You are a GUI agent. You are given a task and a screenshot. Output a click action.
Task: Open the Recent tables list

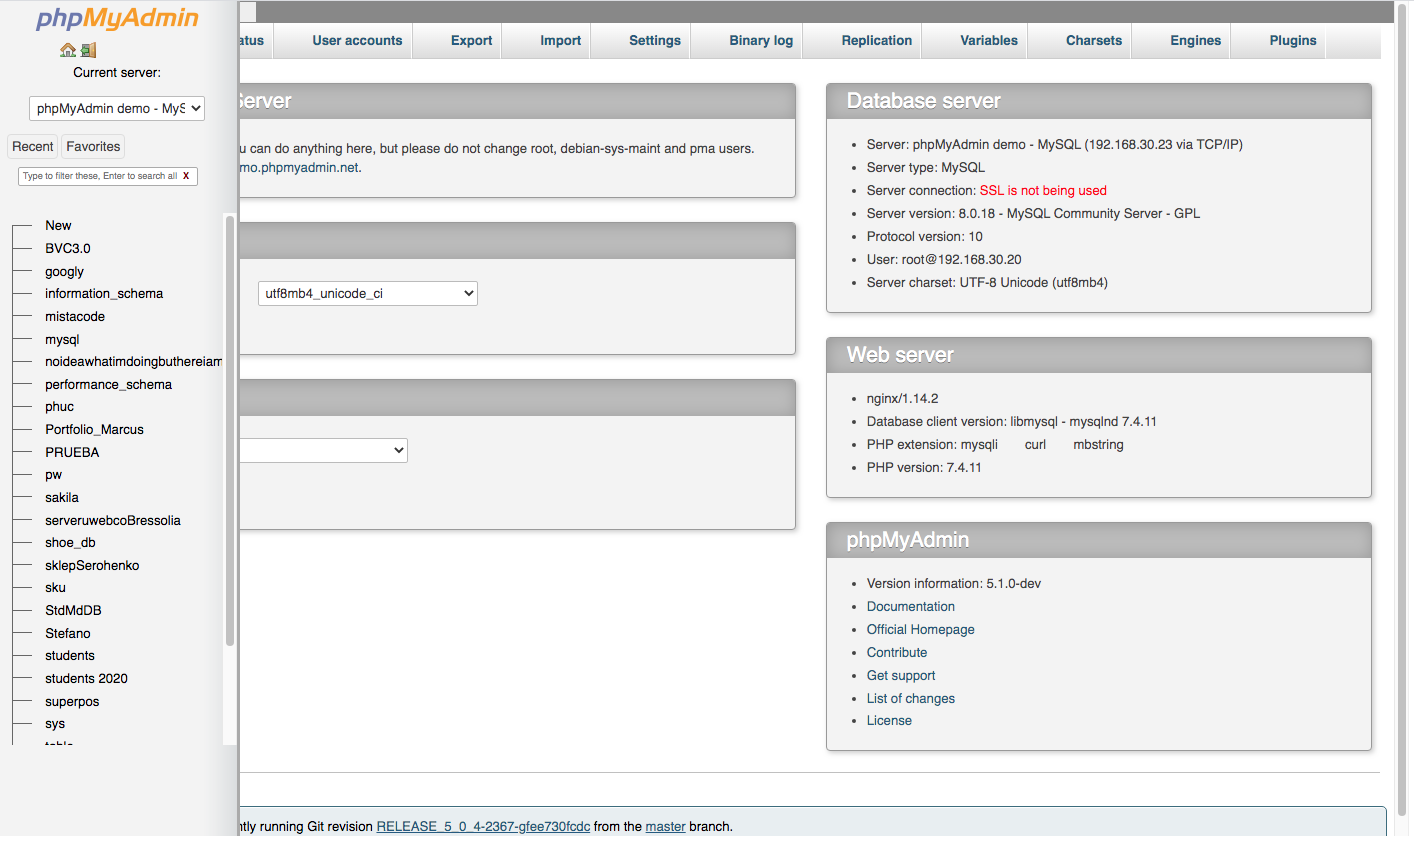pos(33,146)
